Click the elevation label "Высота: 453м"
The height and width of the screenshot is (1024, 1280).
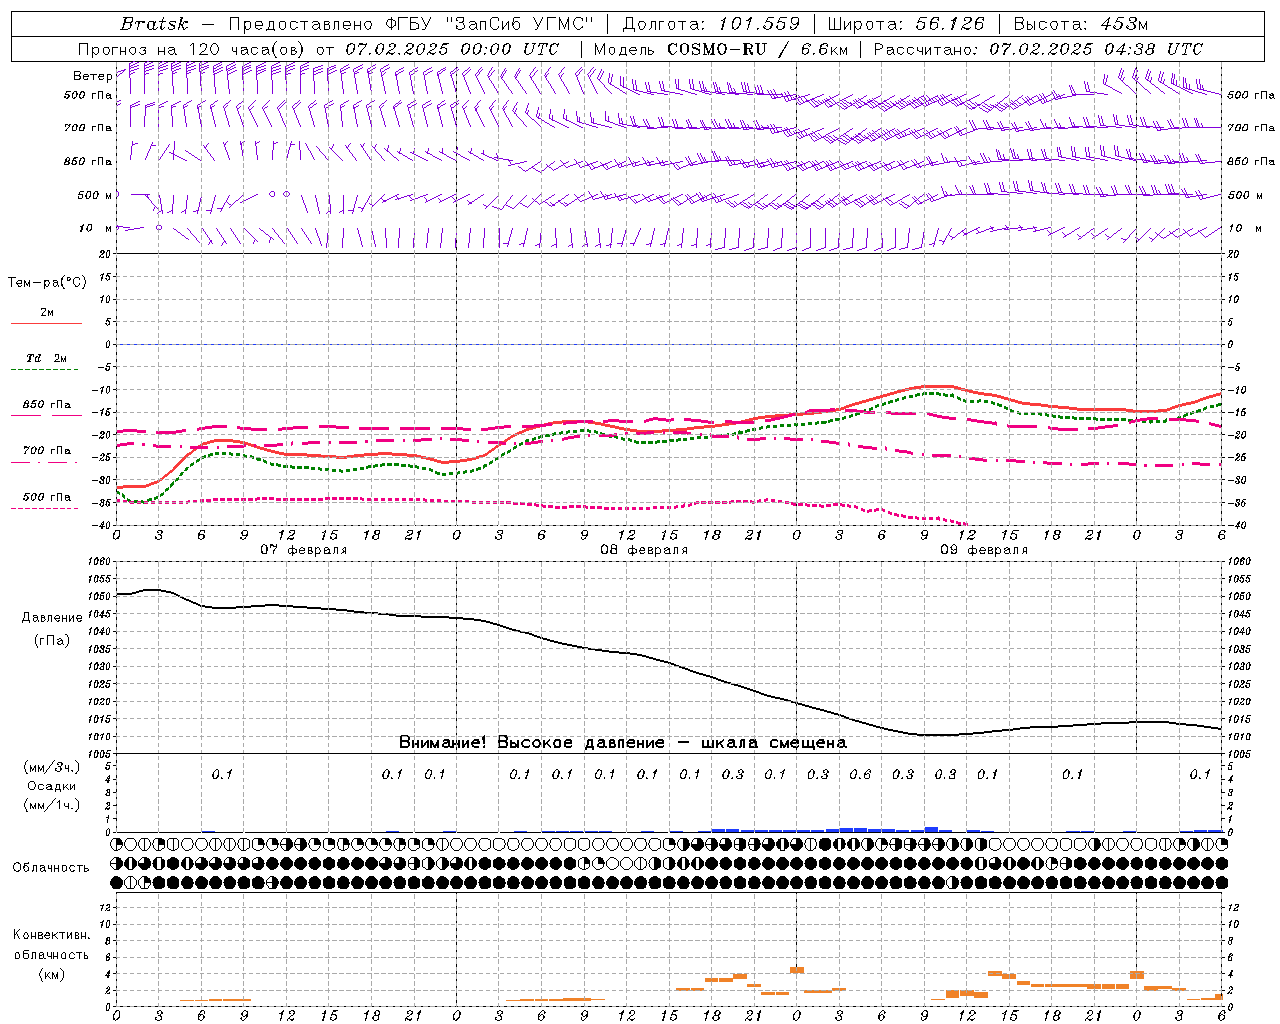(x=1081, y=23)
